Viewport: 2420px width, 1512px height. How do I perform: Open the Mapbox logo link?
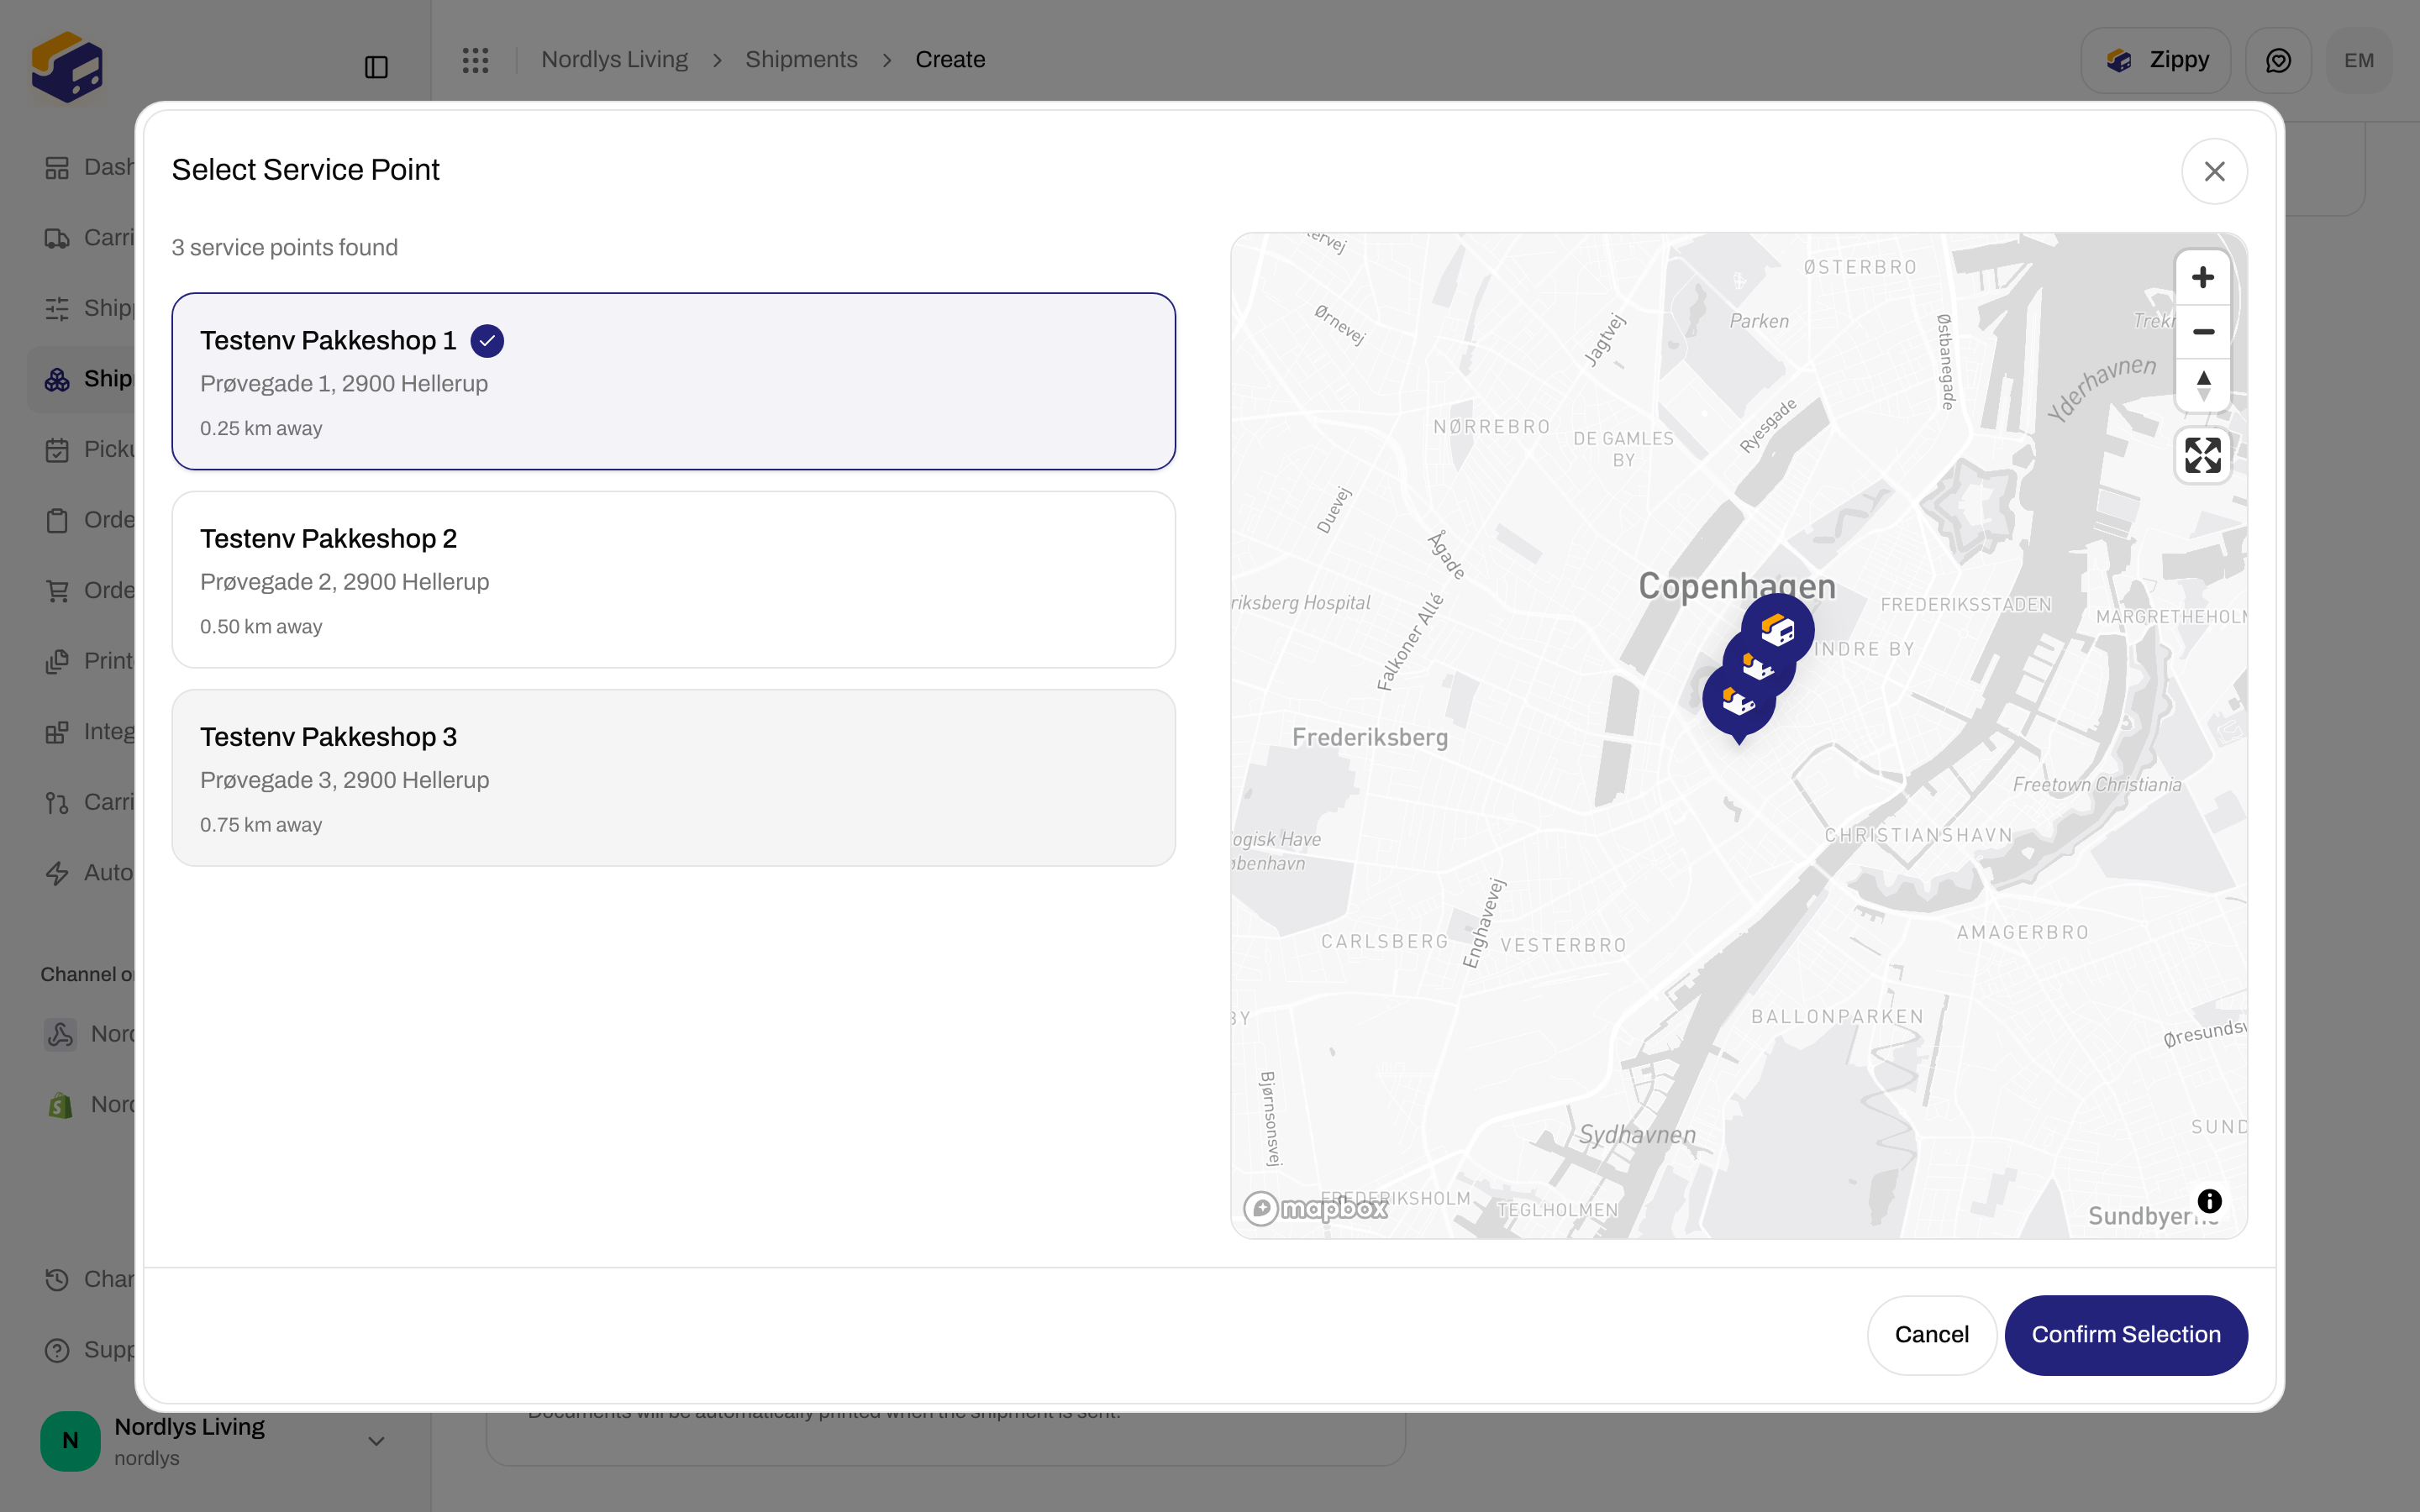[x=1315, y=1208]
